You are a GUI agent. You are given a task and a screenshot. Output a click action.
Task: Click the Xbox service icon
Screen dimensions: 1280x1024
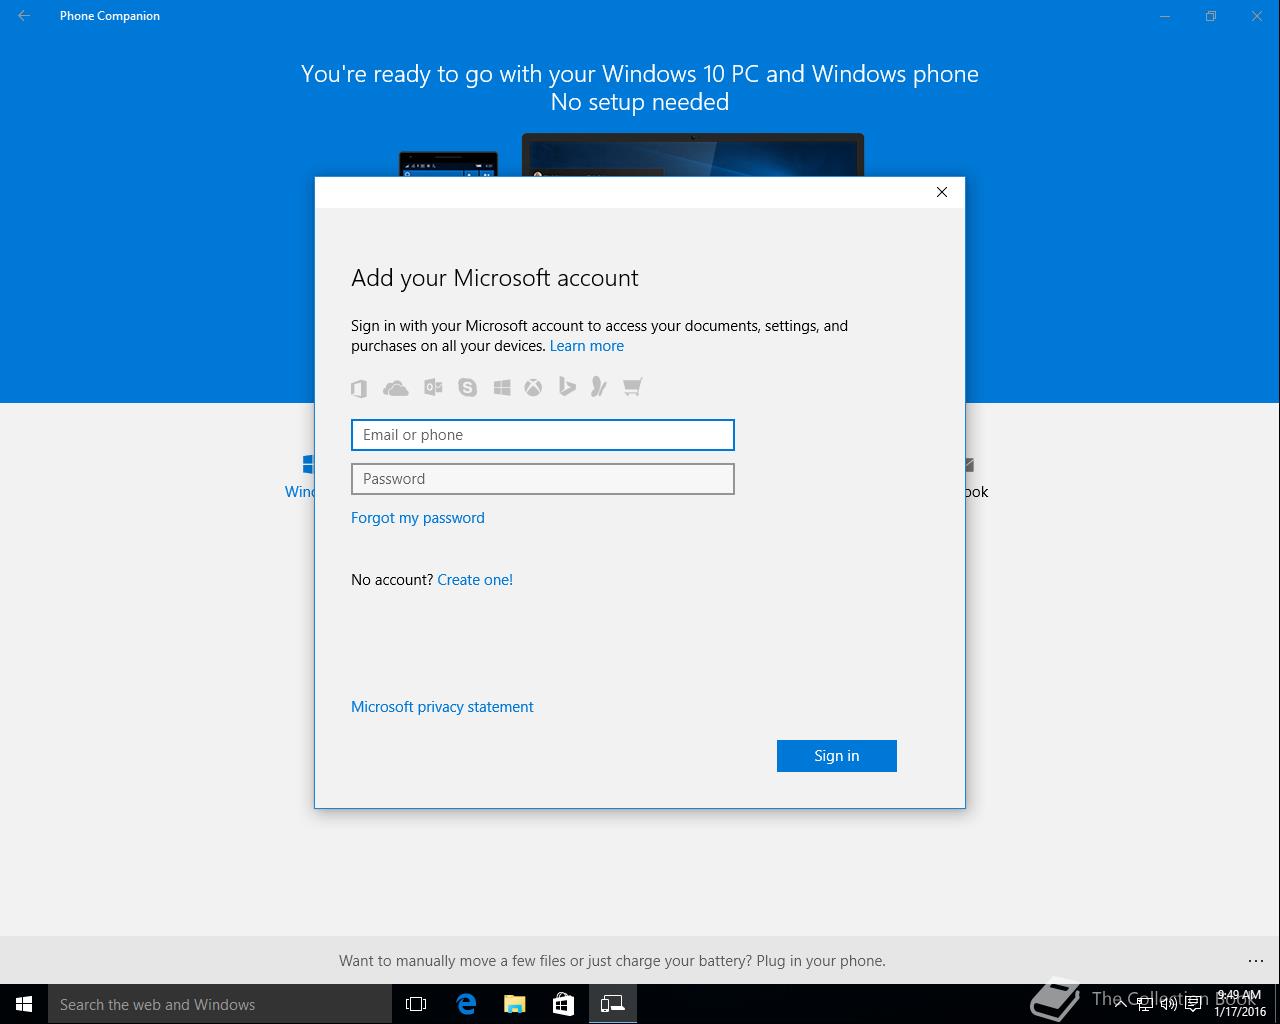(x=534, y=387)
